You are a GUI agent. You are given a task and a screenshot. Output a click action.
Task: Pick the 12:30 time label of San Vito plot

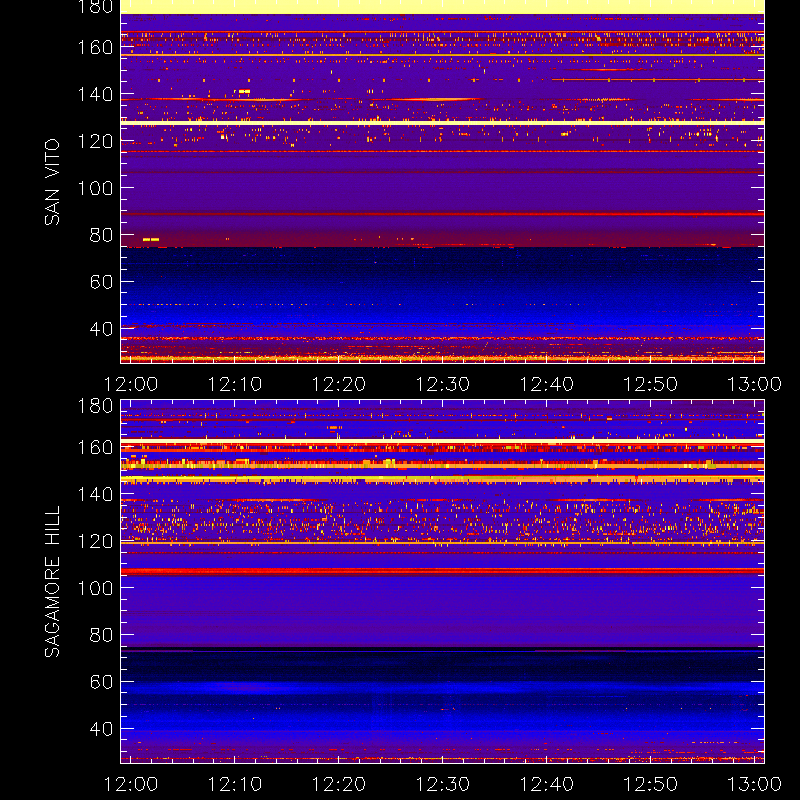pos(442,384)
